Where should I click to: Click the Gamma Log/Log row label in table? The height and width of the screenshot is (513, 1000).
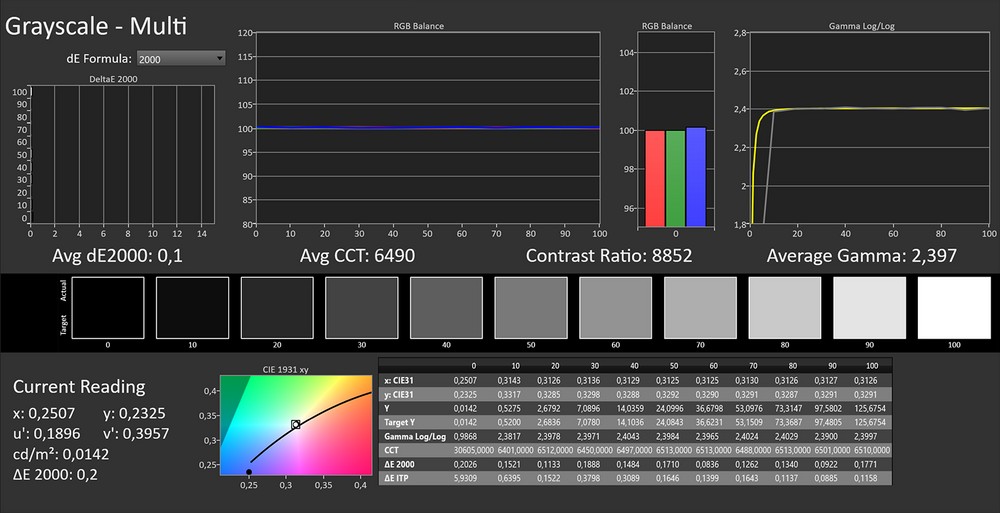(410, 437)
